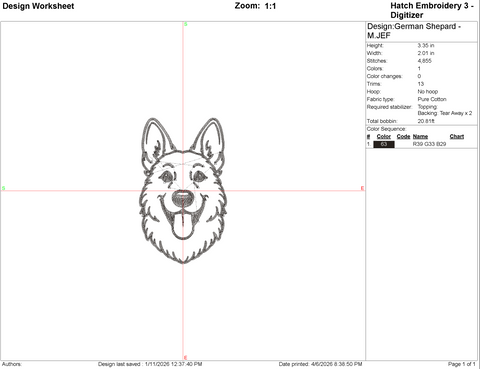Click the 'Authors:' footer label
This screenshot has height=369, width=480.
(x=12, y=364)
